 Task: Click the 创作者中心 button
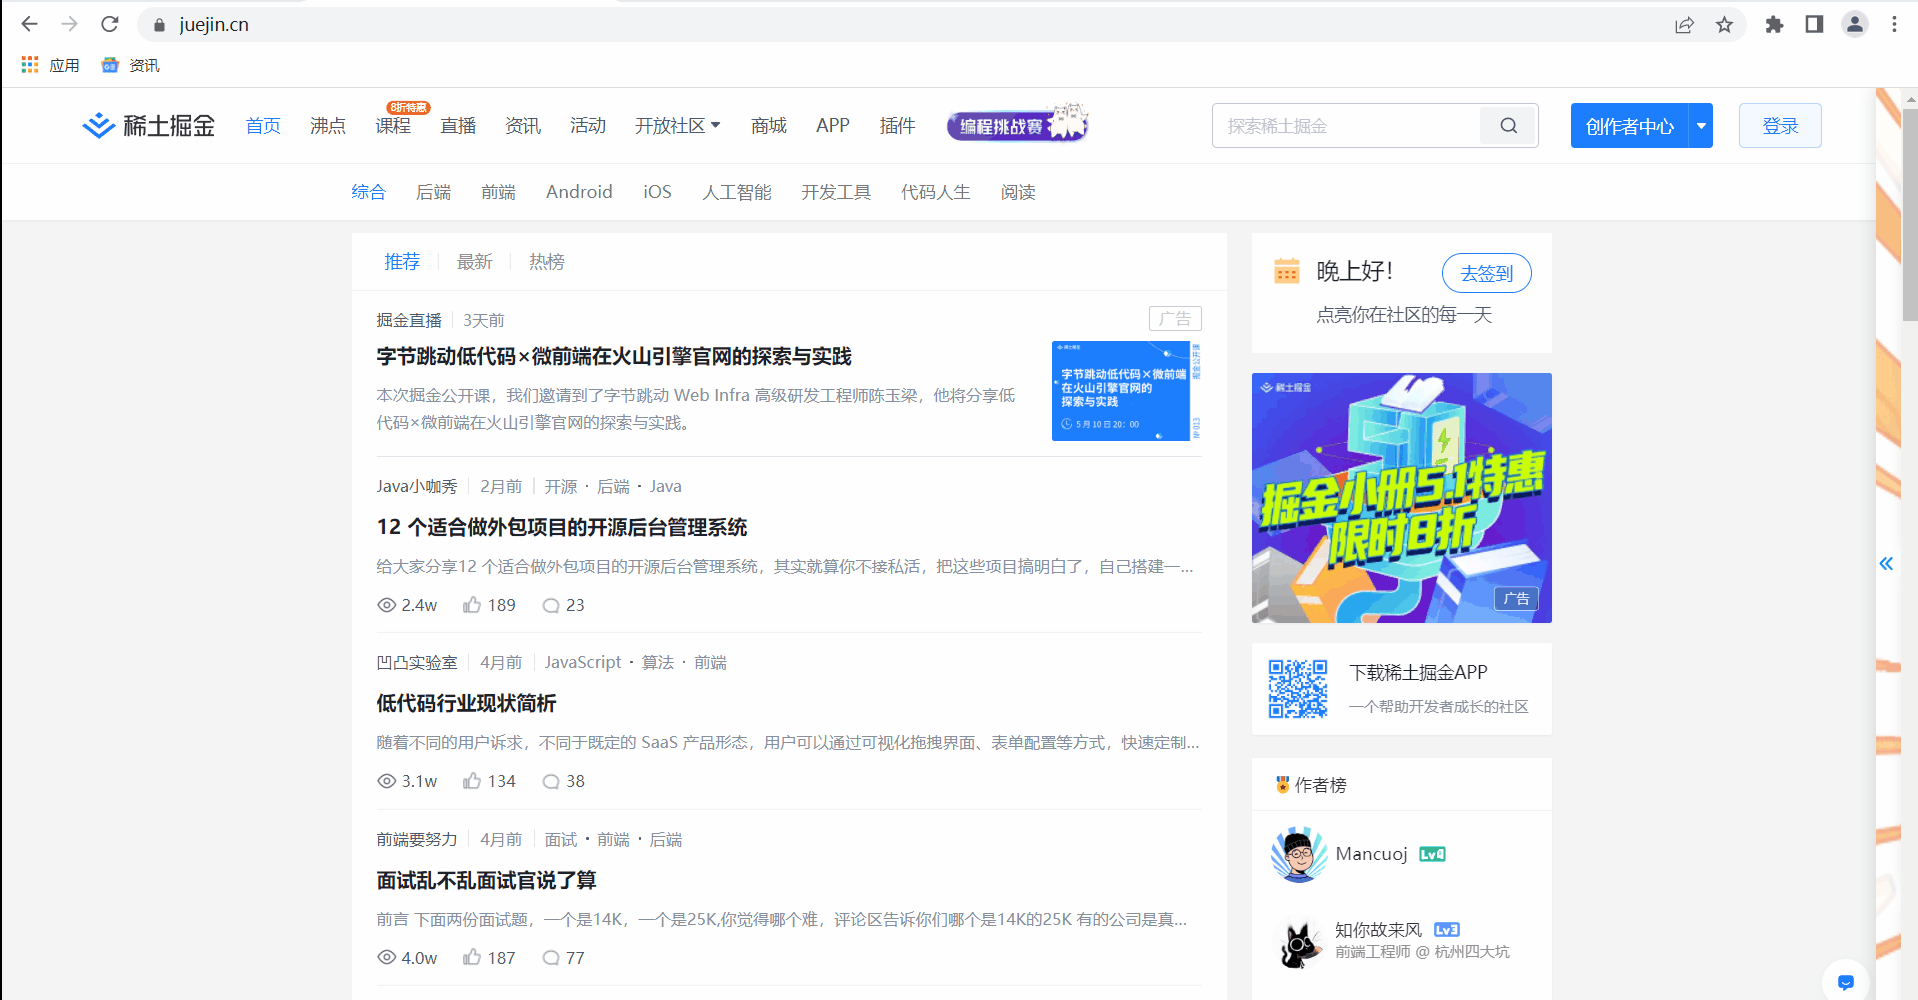pyautogui.click(x=1630, y=126)
